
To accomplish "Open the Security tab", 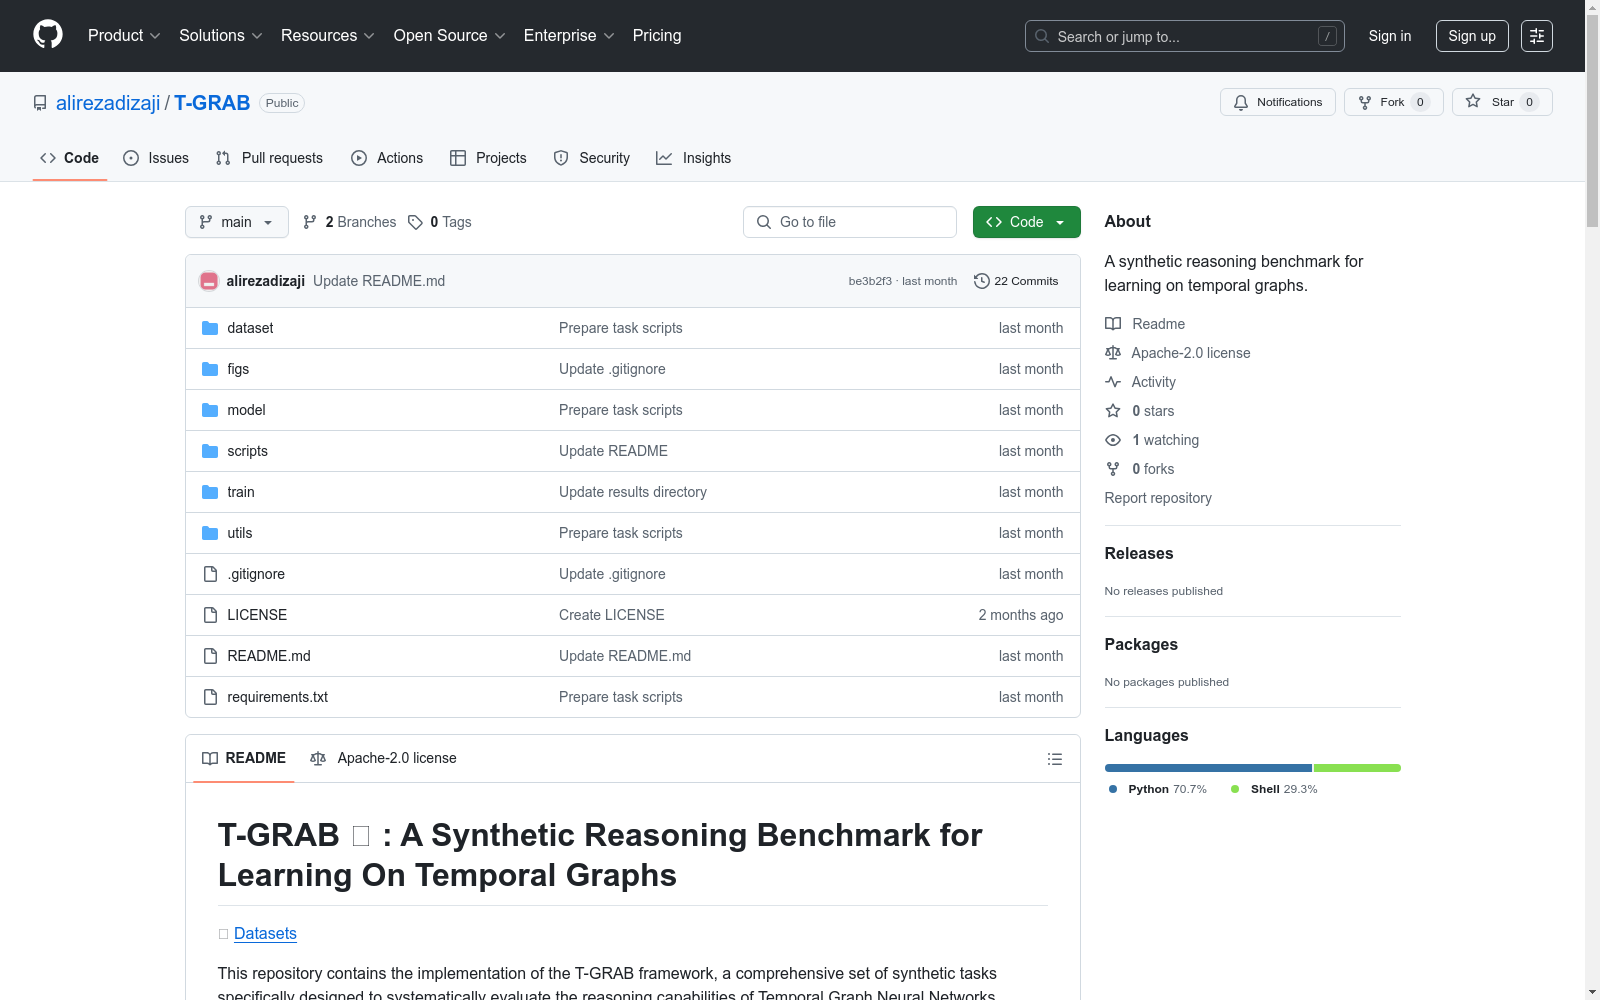I will 592,158.
